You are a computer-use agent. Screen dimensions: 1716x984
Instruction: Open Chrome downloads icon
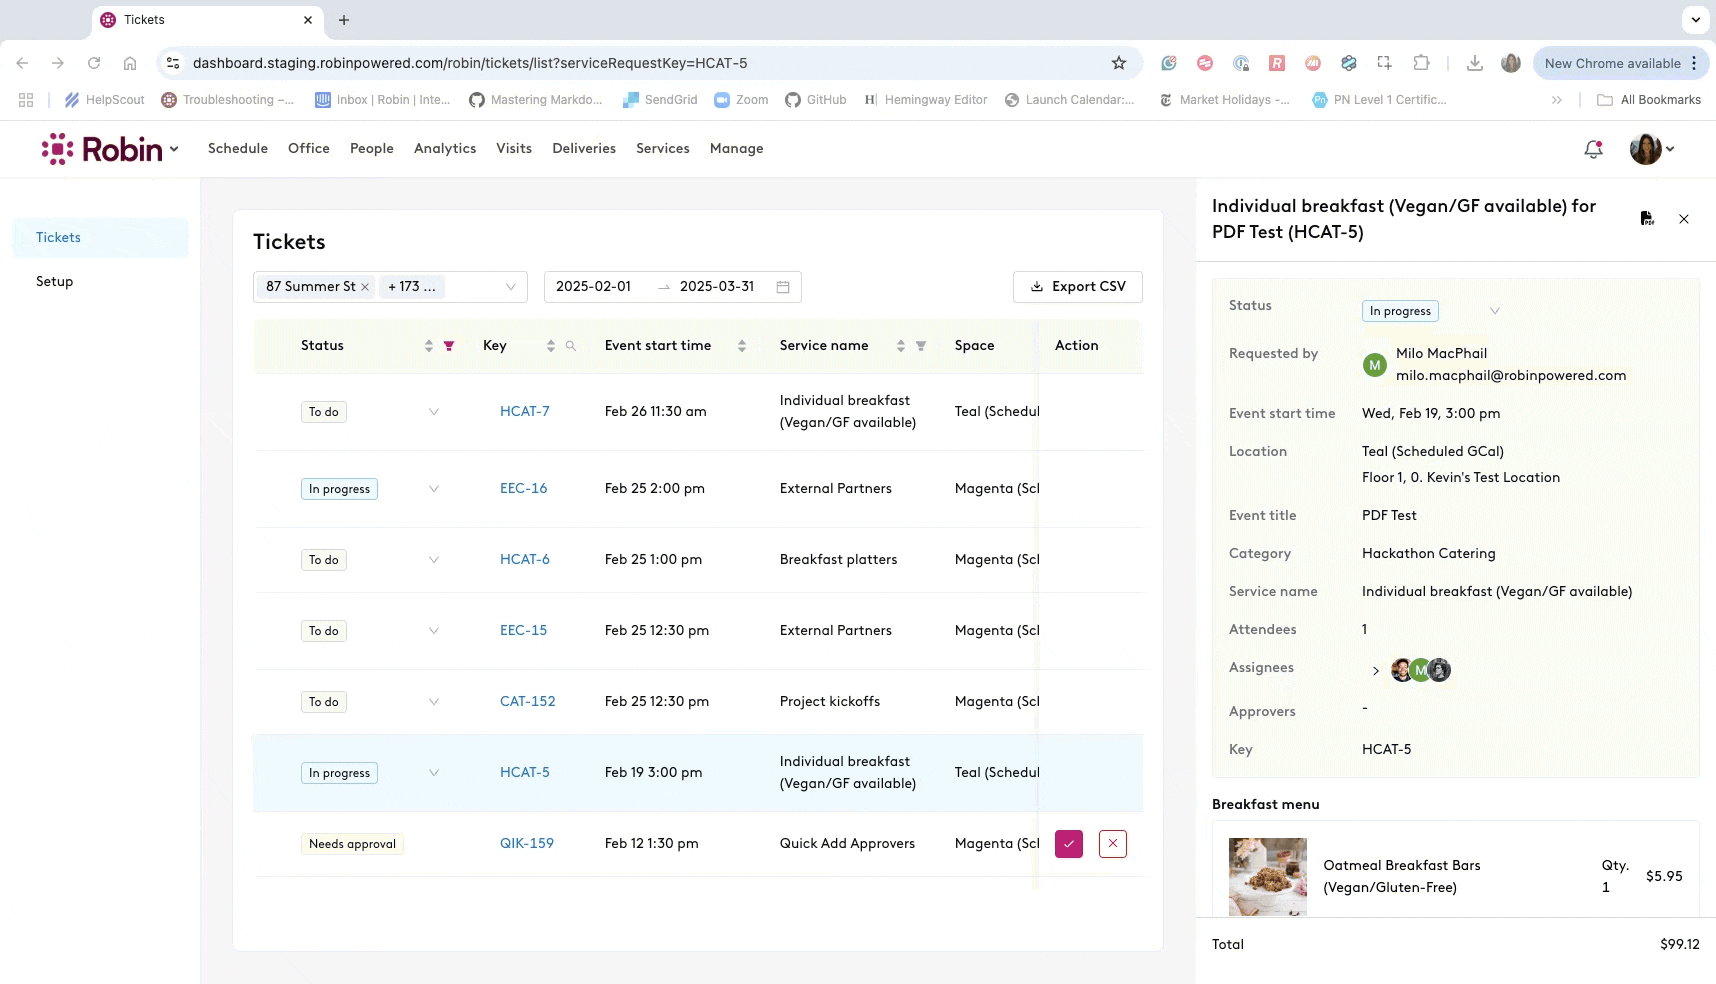coord(1474,63)
